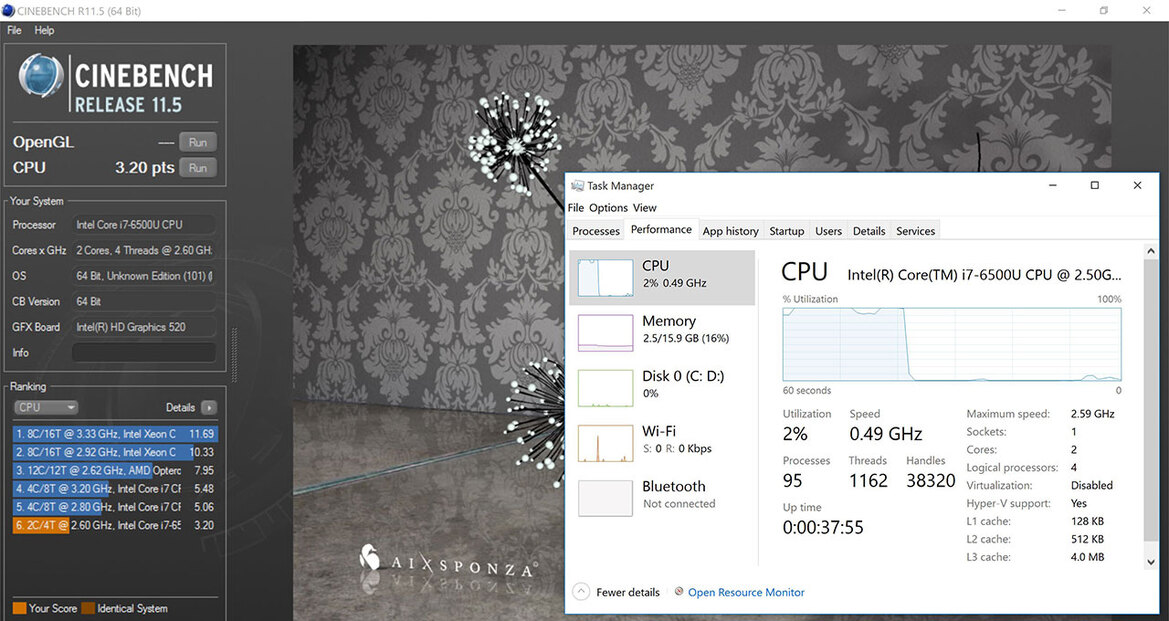Click the Cinebench title bar app icon

pos(8,10)
